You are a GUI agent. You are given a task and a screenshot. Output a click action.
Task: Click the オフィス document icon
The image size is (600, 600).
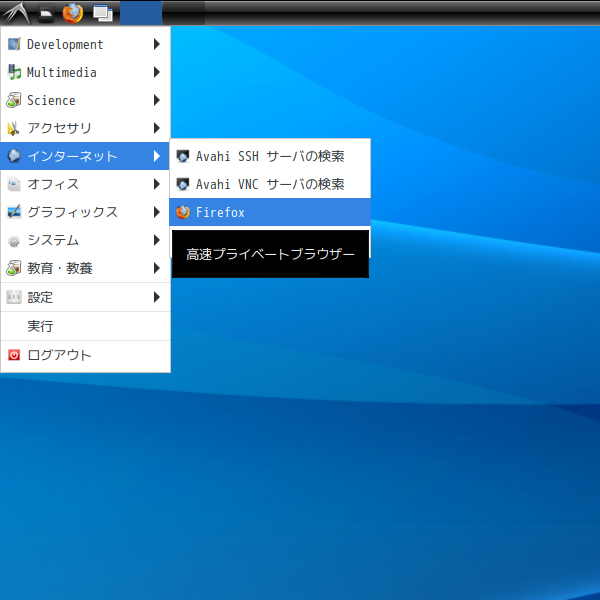[14, 184]
